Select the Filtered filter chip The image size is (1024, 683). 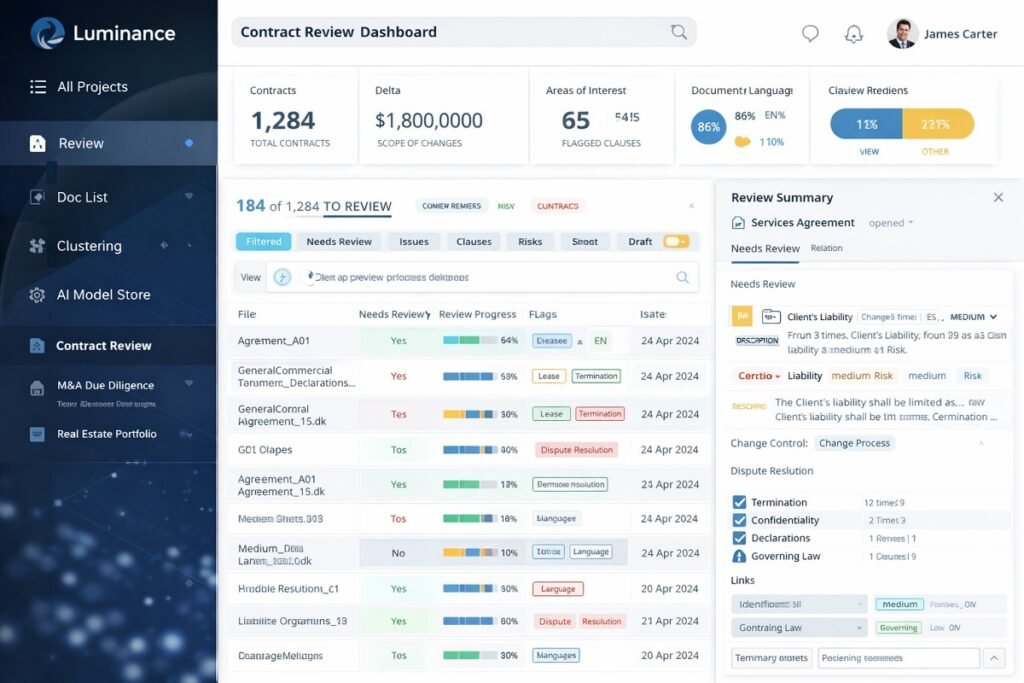click(263, 241)
